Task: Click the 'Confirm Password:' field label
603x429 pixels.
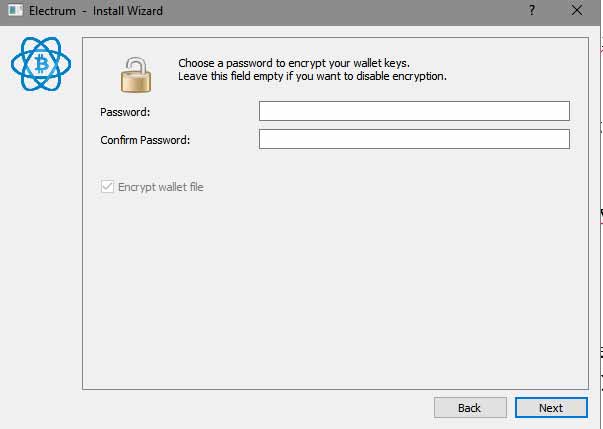Action: 145,140
